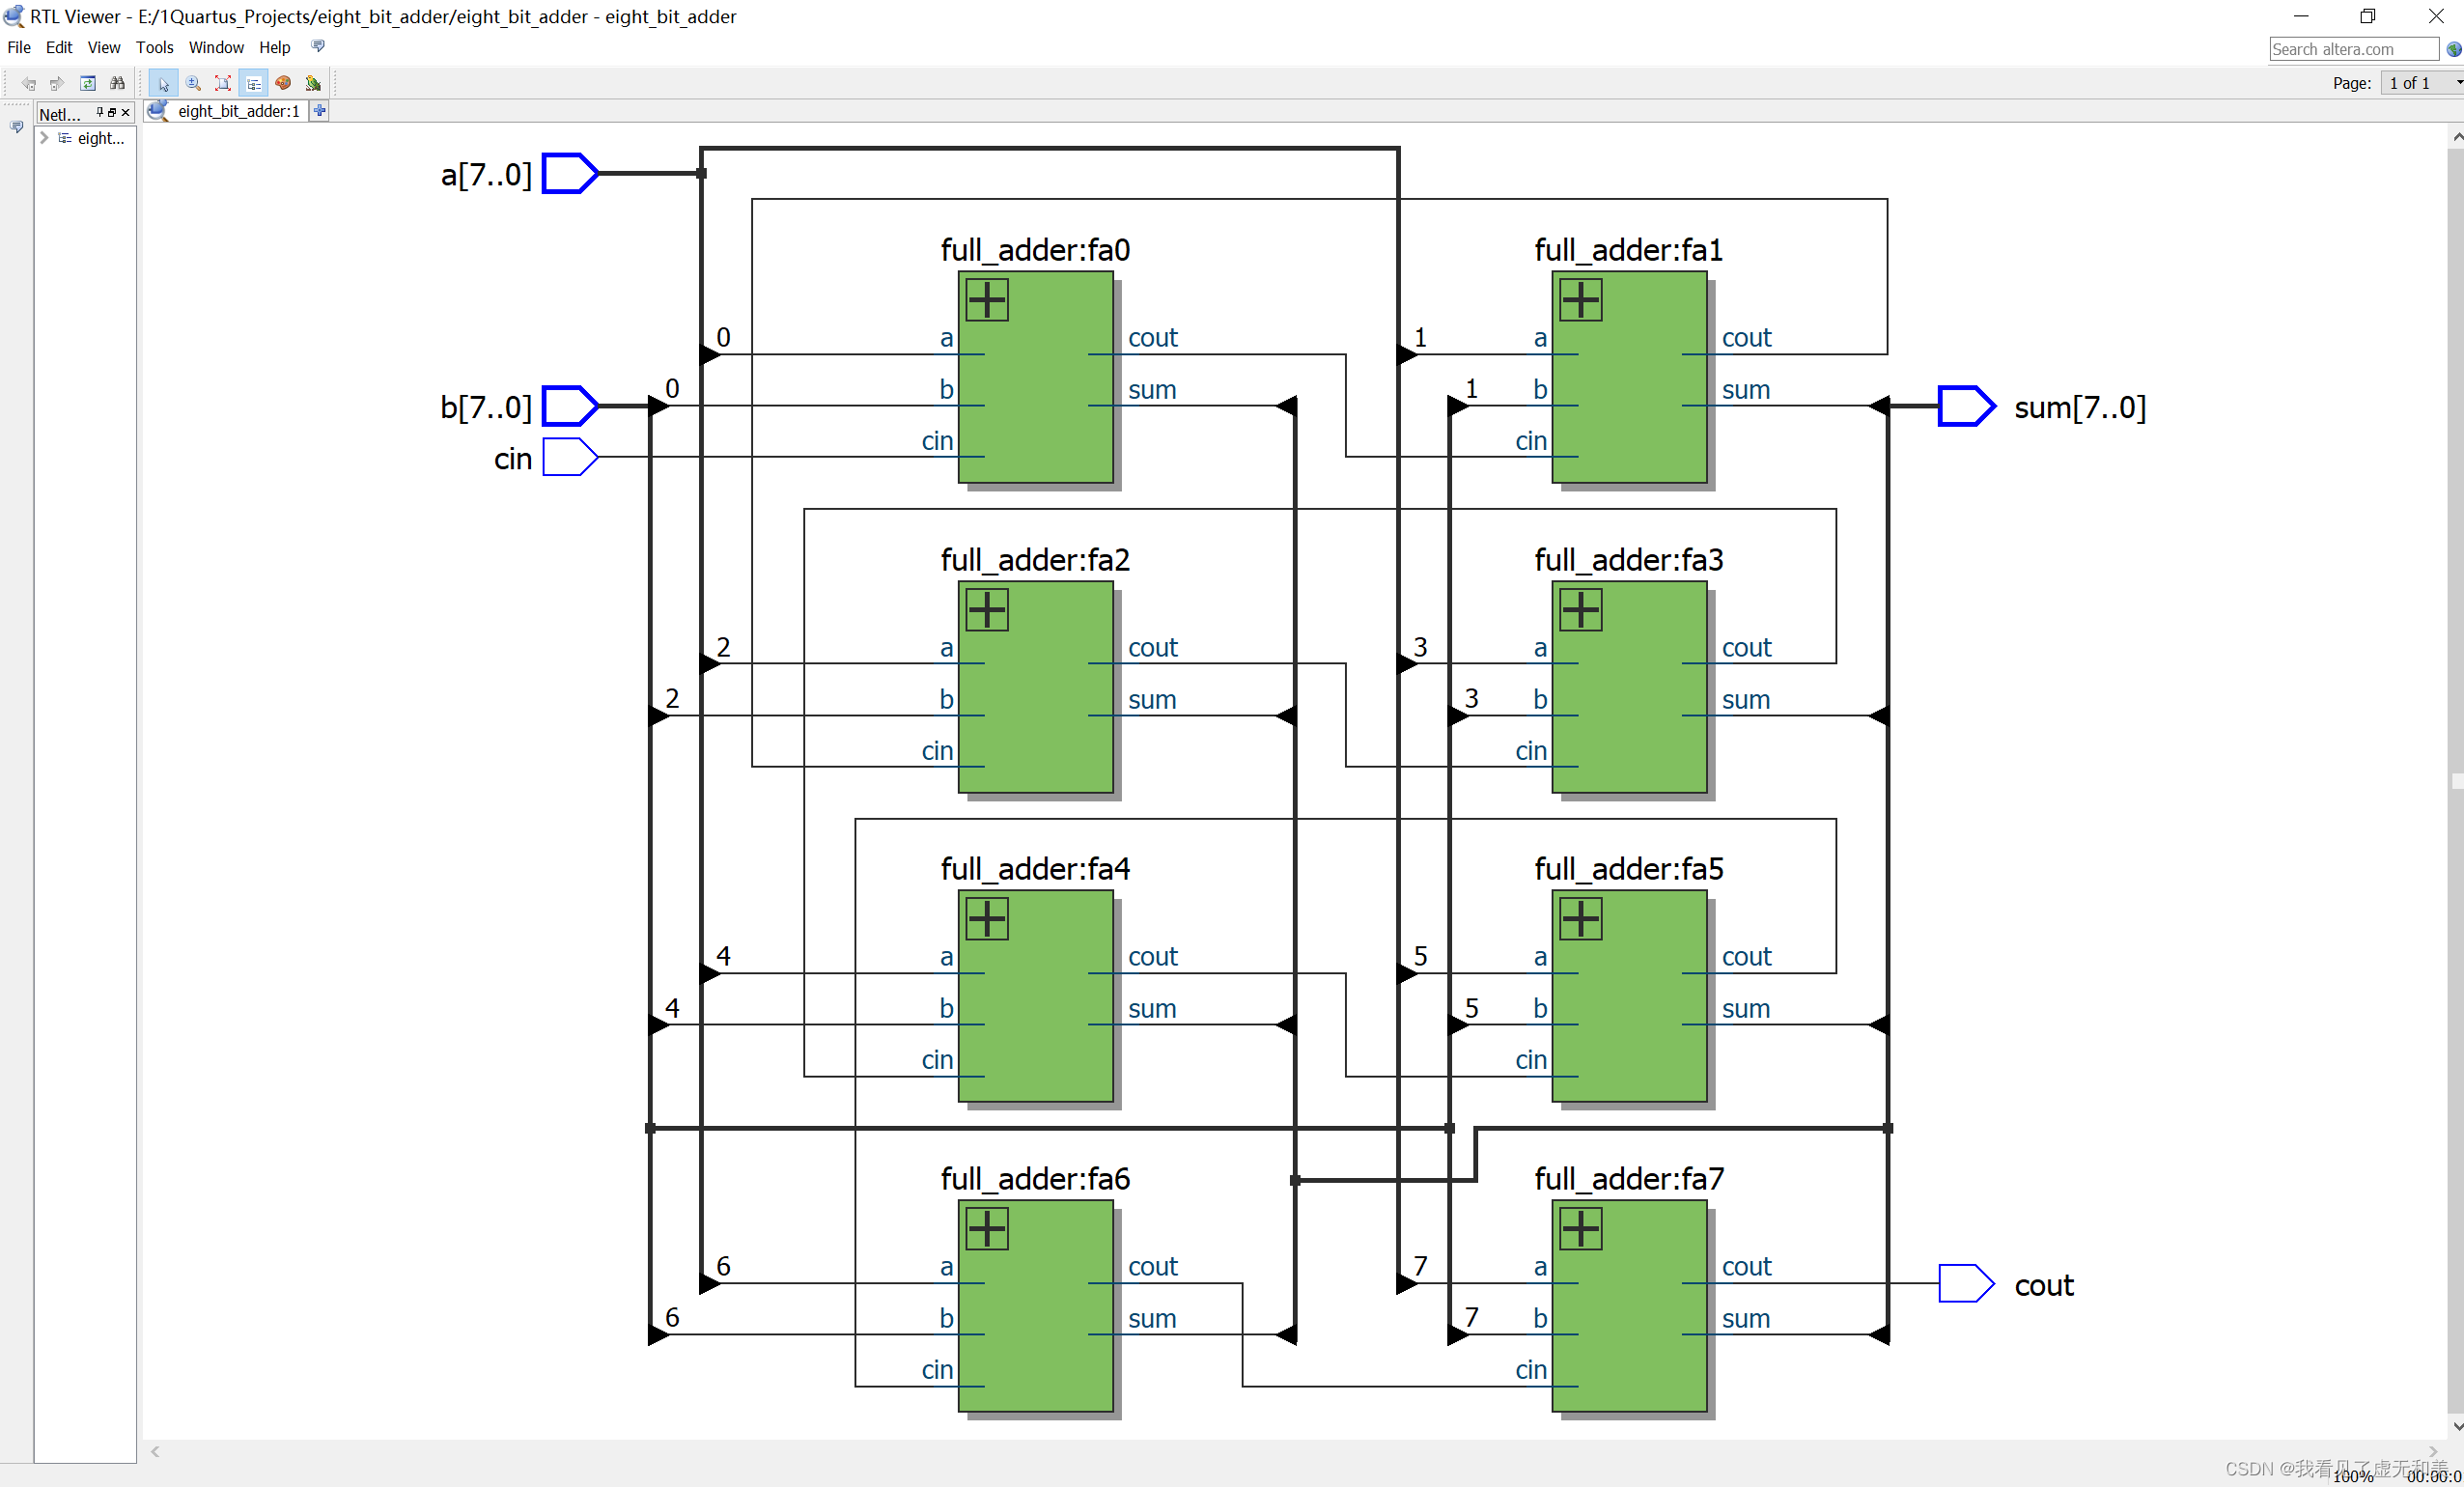
Task: Switch to the eight_bit_adder:1 tab
Action: (238, 111)
